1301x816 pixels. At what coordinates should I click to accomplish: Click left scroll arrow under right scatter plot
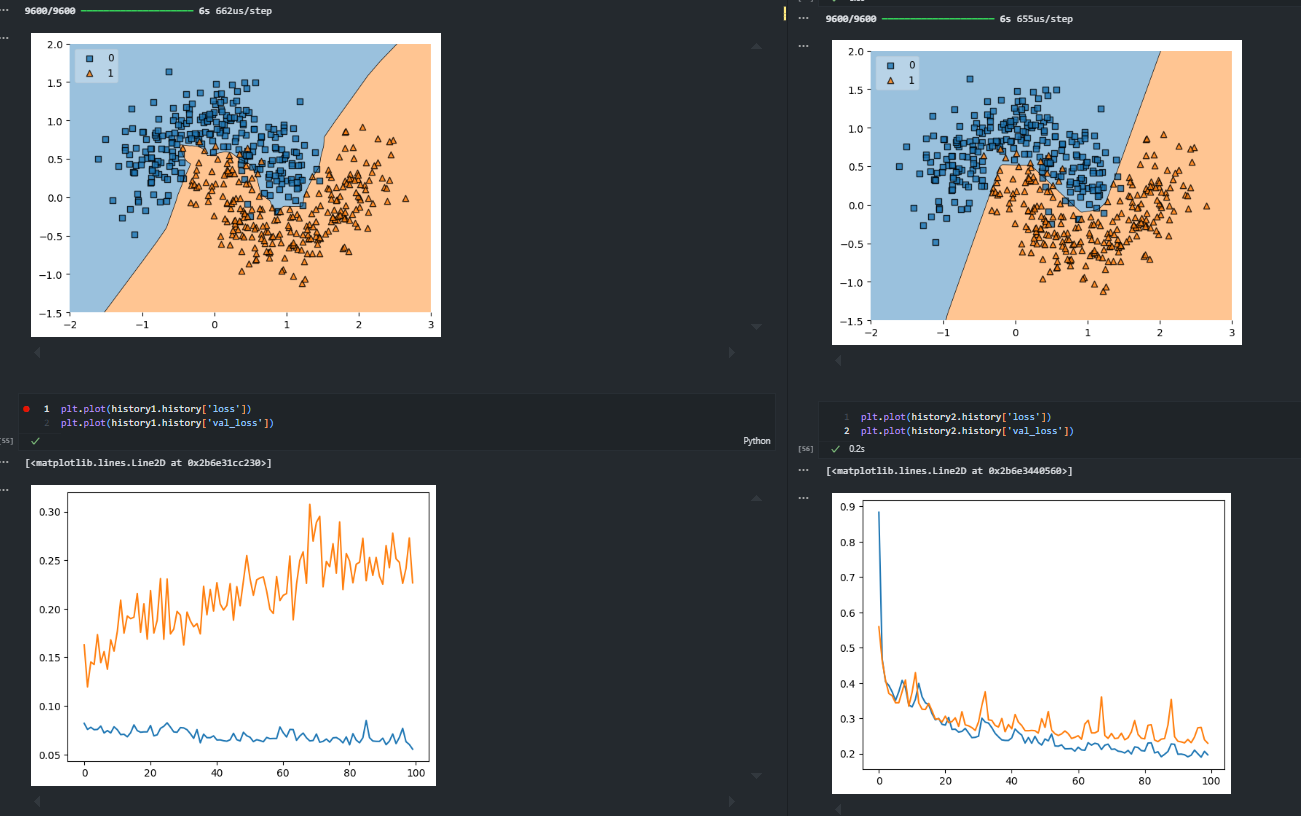(838, 360)
